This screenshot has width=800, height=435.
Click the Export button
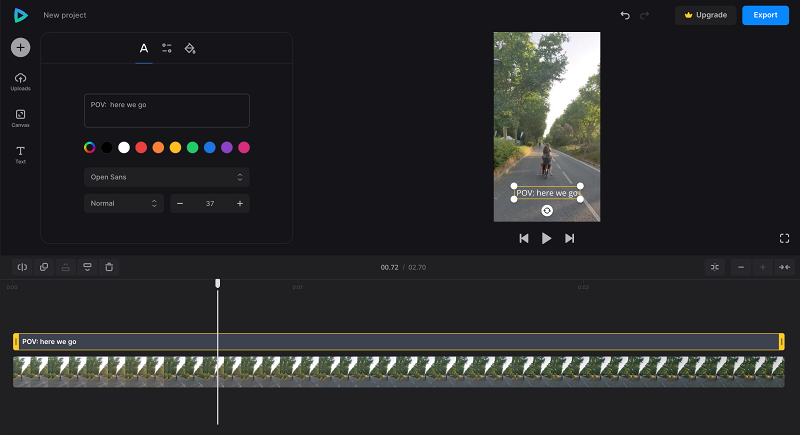pos(765,15)
